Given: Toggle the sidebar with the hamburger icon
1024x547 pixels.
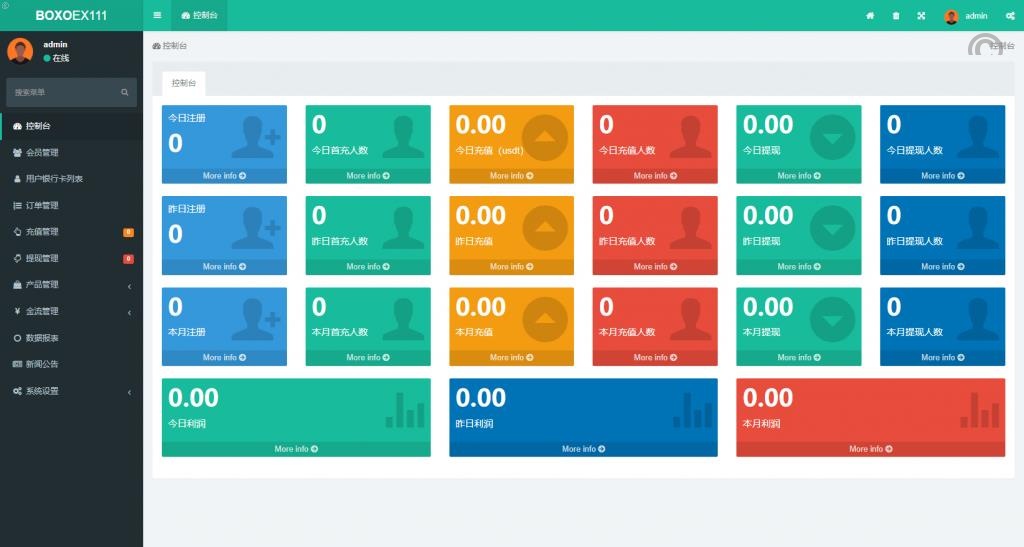Looking at the screenshot, I should tap(157, 15).
